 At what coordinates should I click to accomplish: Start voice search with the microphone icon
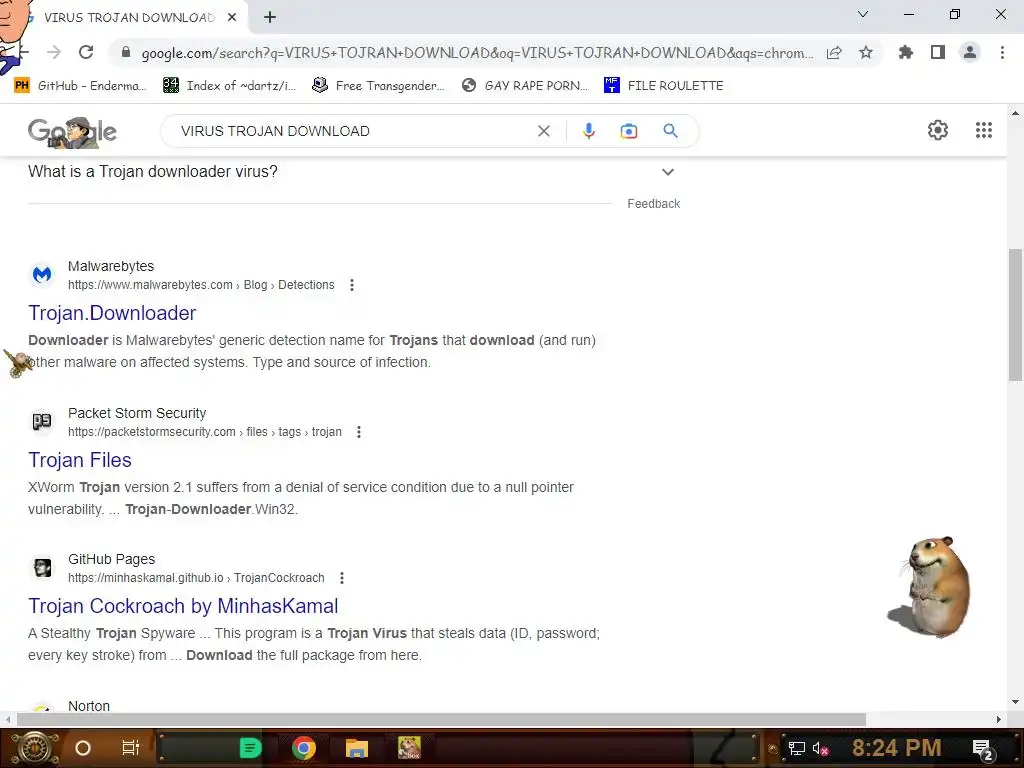click(588, 131)
